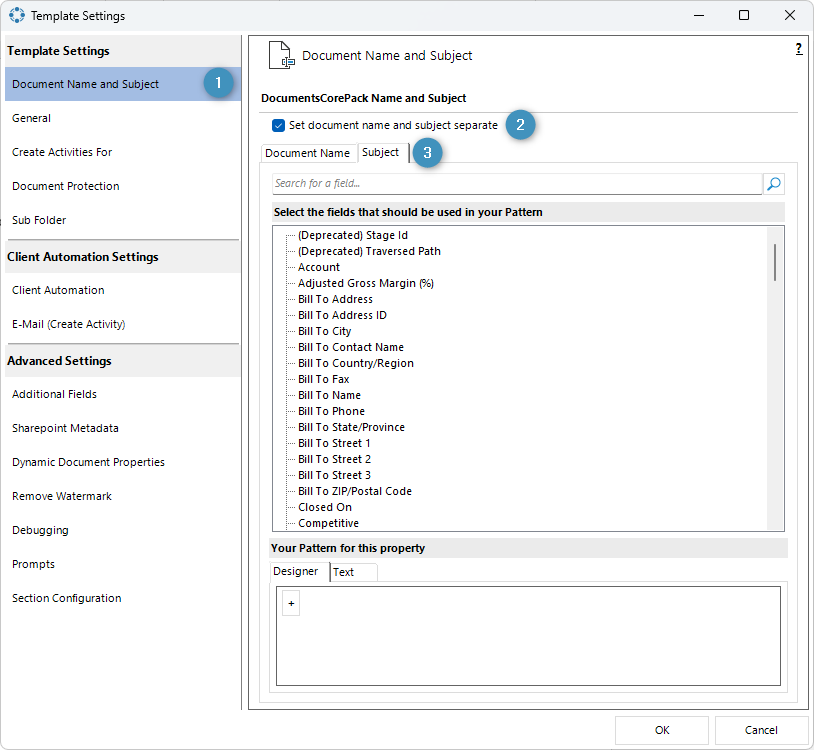Screen dimensions: 814x750
Task: Confirm settings with OK button
Action: [x=662, y=730]
